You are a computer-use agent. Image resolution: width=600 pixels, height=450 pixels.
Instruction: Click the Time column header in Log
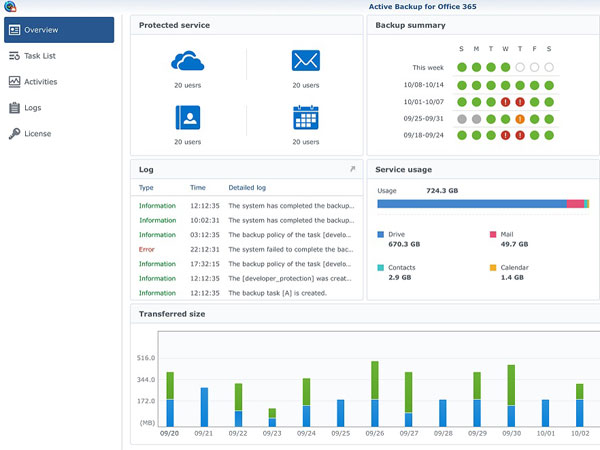(198, 188)
